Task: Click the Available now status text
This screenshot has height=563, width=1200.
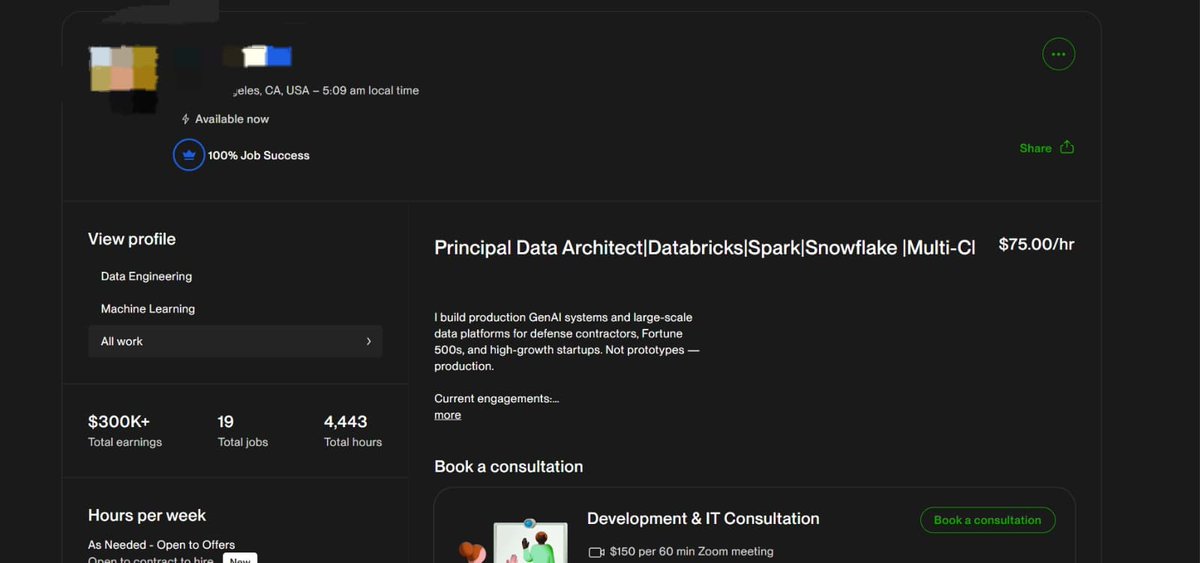Action: coord(232,119)
